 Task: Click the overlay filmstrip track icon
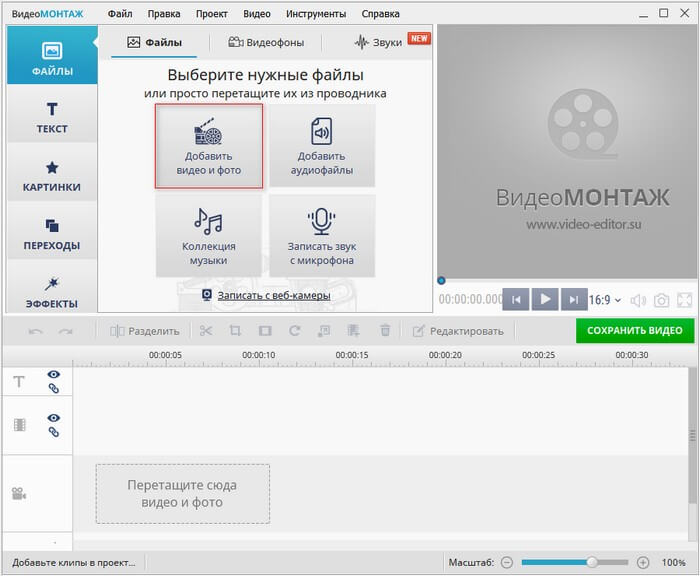20,425
